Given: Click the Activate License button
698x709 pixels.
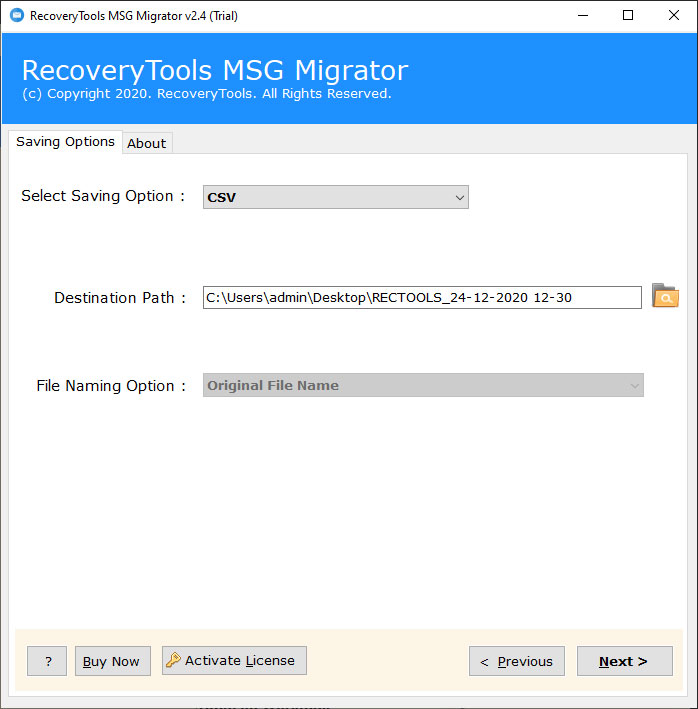Looking at the screenshot, I should click(x=234, y=661).
